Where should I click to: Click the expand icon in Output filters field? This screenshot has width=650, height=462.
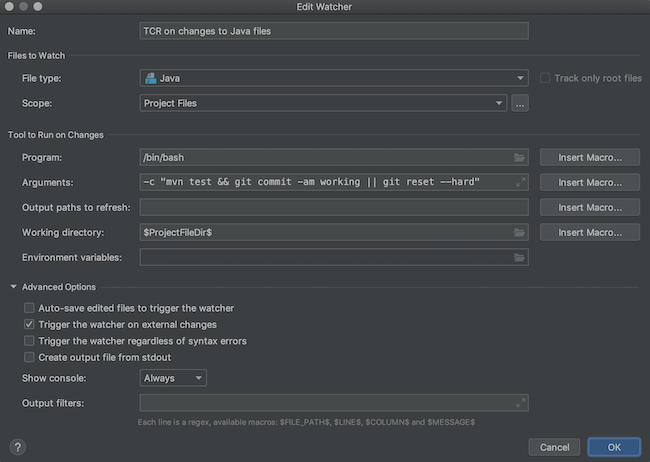[521, 403]
